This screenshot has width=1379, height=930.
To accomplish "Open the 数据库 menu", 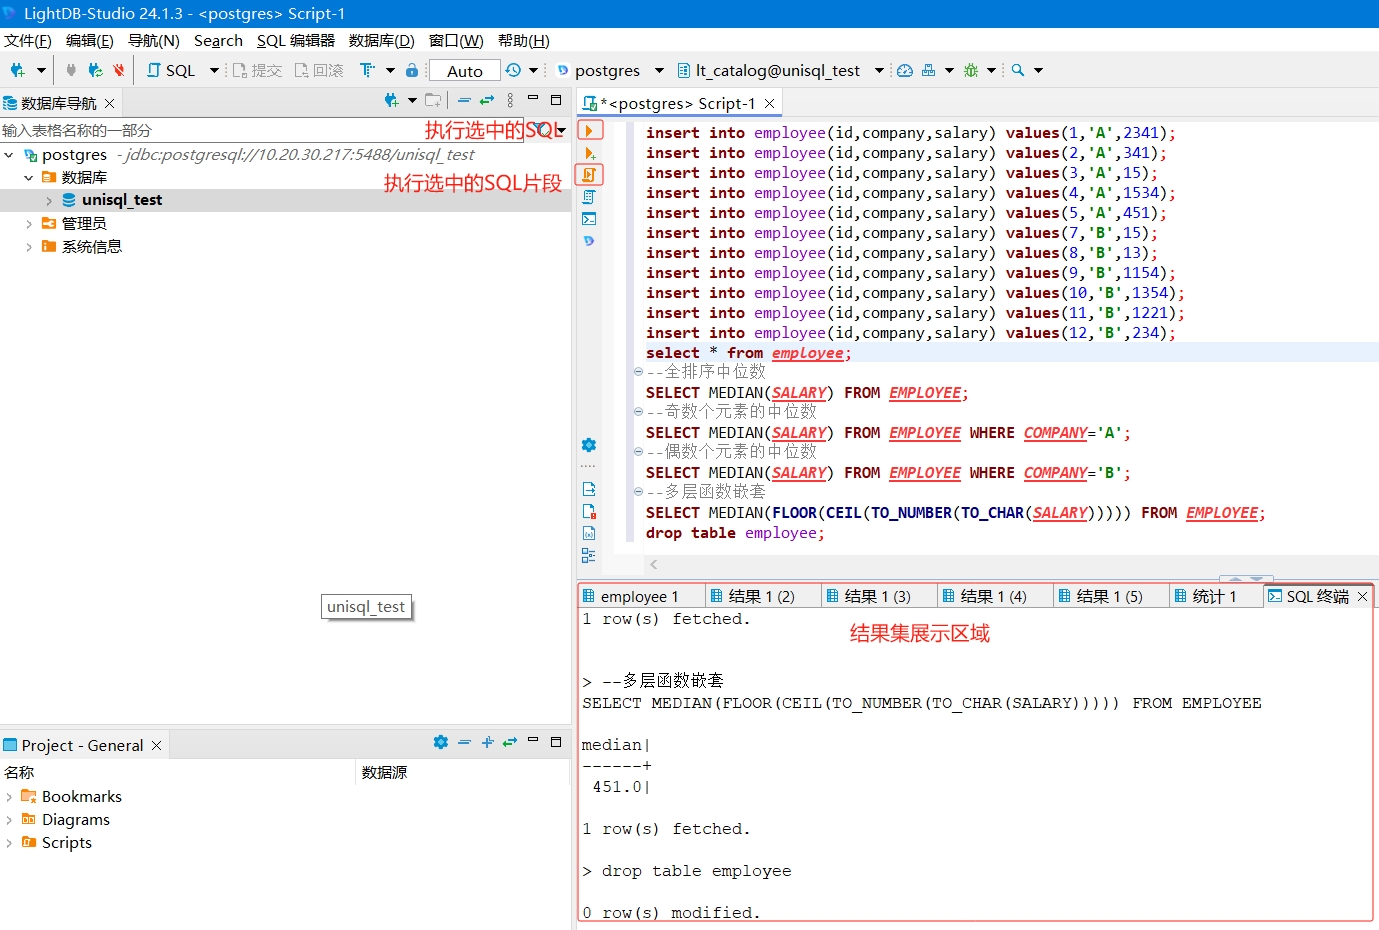I will coord(381,40).
